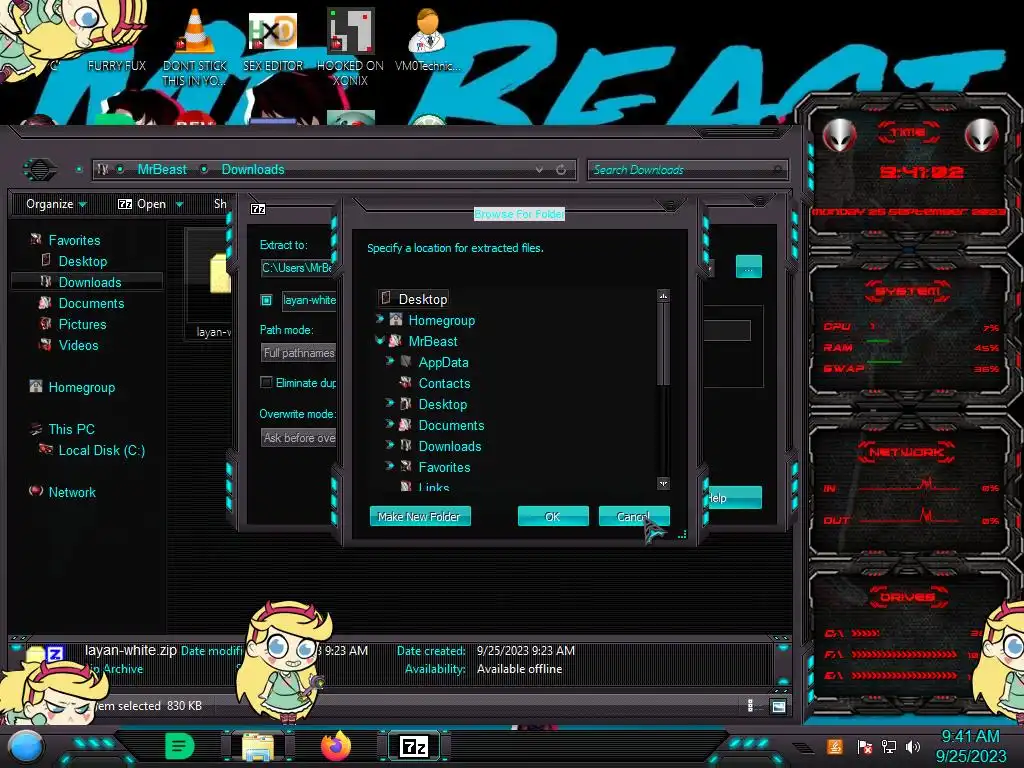Collapse the MrBeast node in folder tree
Image resolution: width=1024 pixels, height=768 pixels.
coord(379,340)
